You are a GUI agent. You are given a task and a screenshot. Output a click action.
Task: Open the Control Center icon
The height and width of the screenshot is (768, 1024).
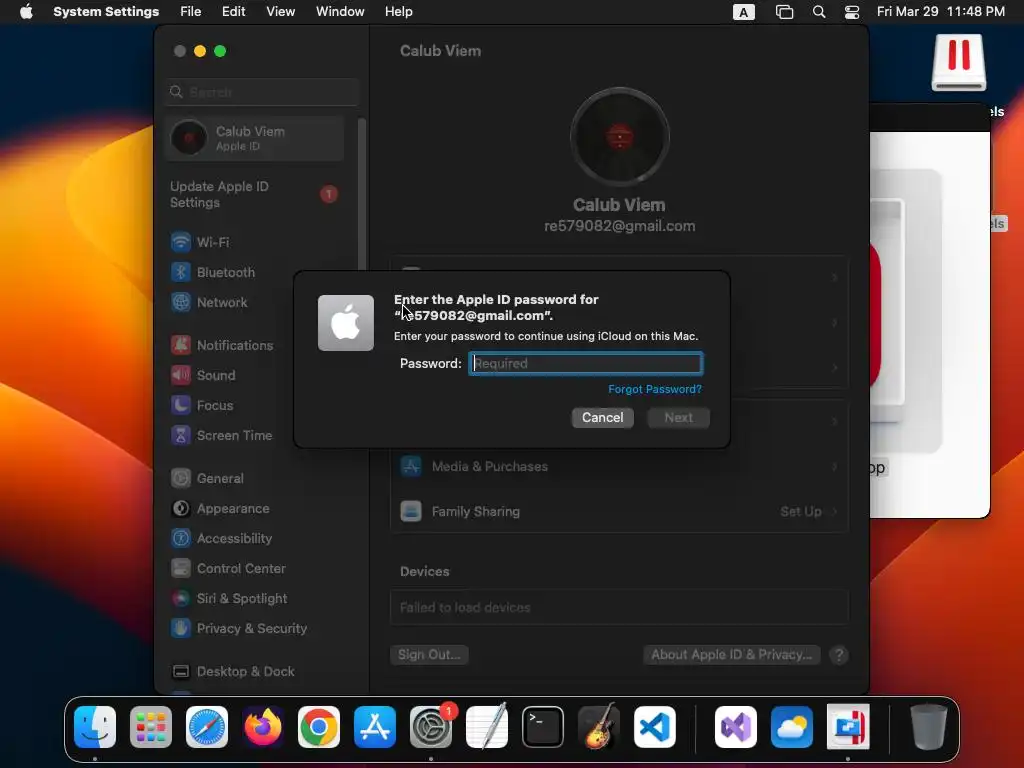click(181, 568)
